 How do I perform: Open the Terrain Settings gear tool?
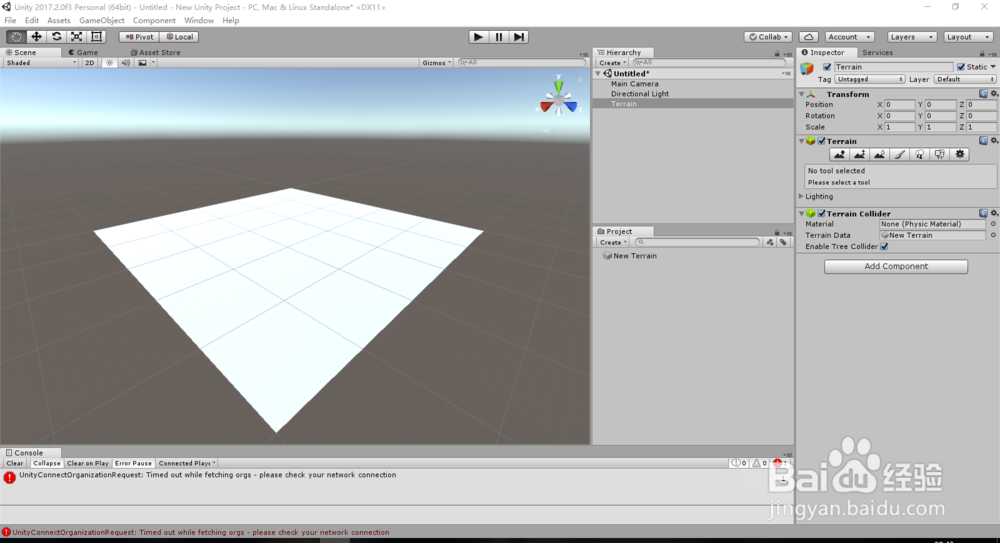click(x=960, y=154)
